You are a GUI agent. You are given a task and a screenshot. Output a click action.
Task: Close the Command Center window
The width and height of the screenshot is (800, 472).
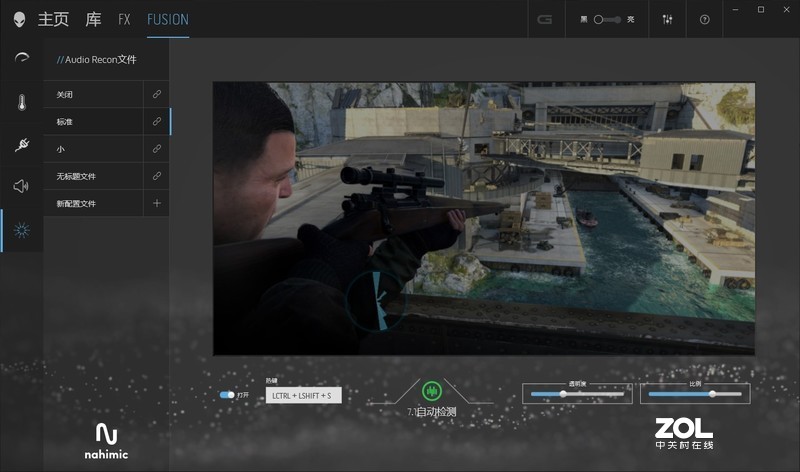pos(786,10)
